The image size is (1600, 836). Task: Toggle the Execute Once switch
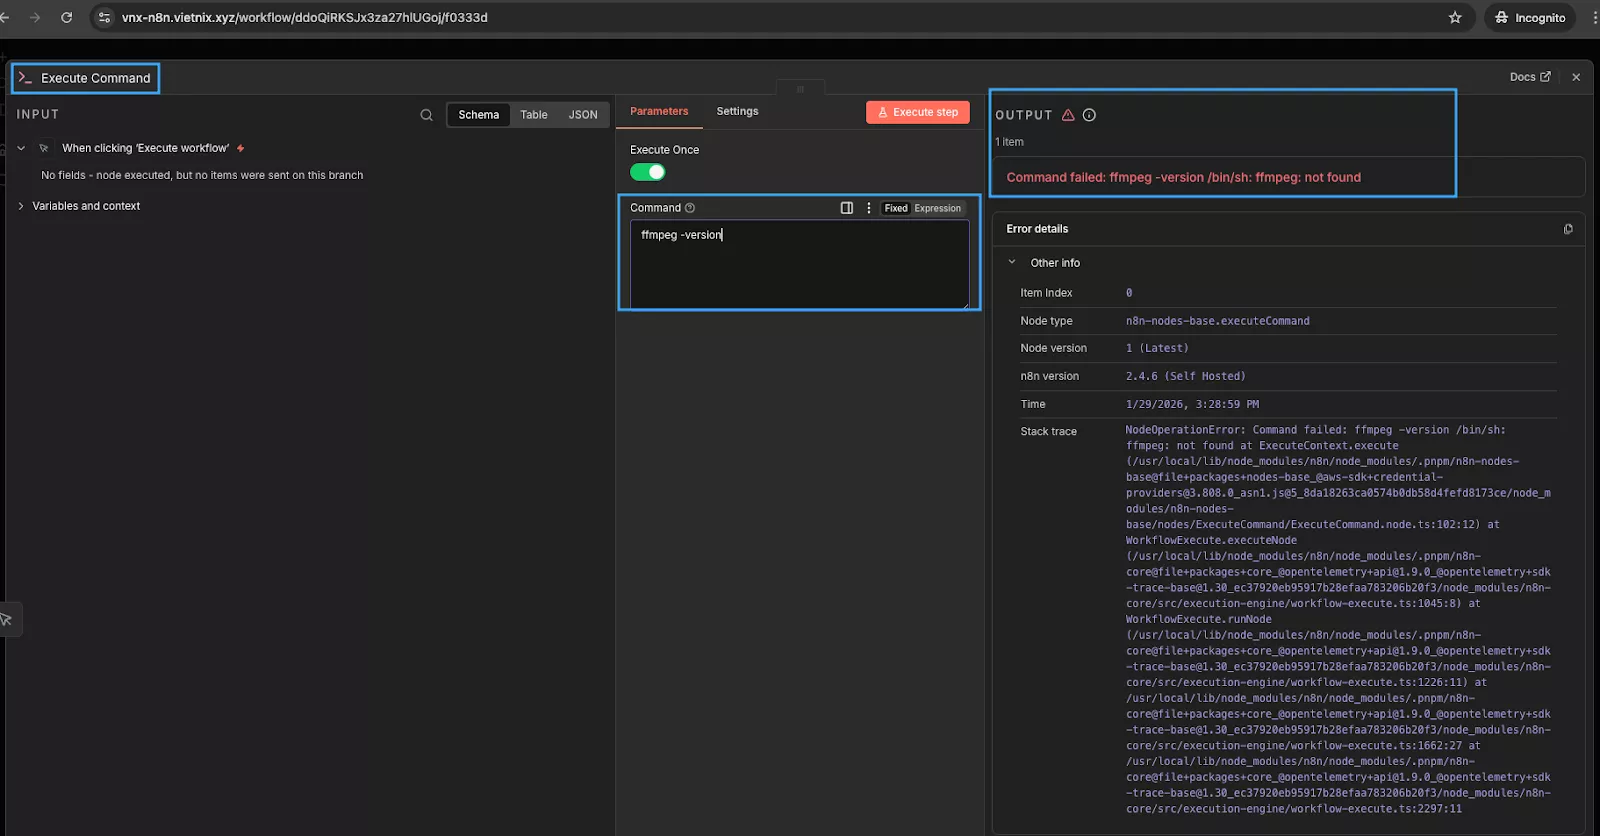647,172
